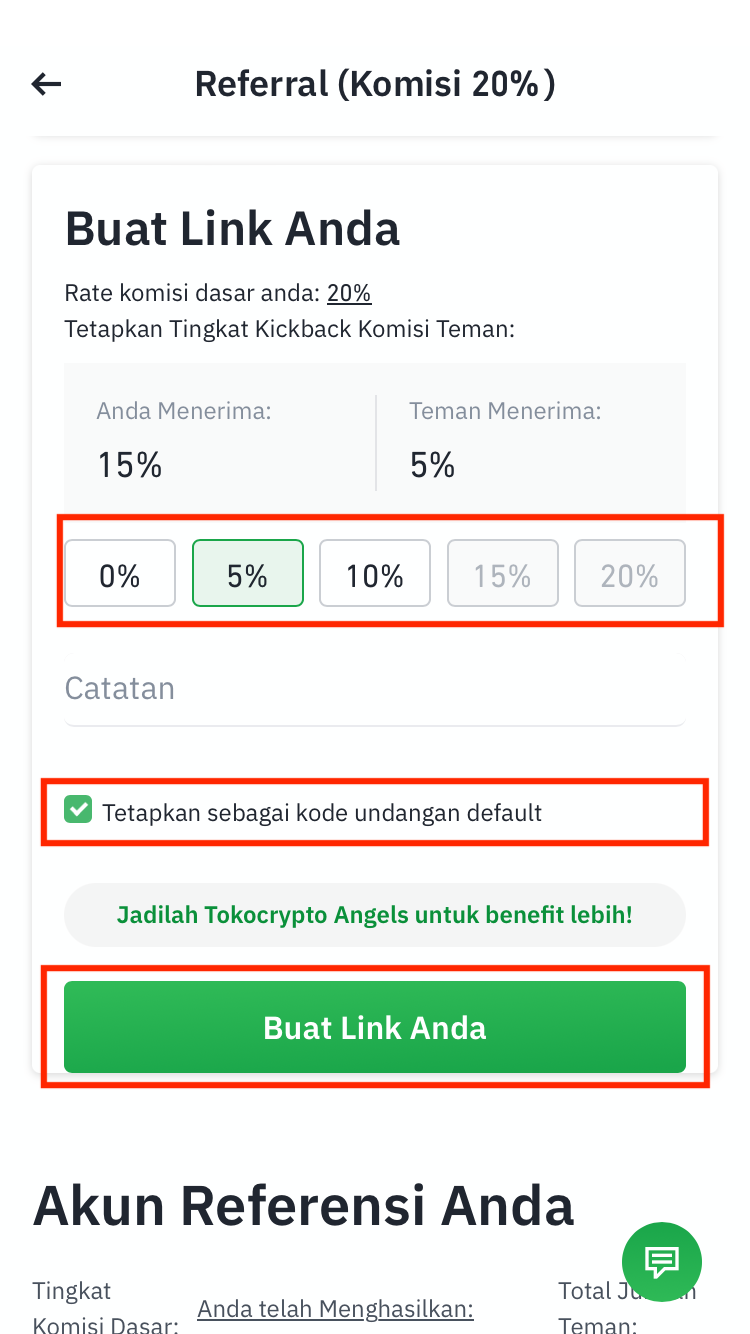The image size is (750, 1334).
Task: Open the green chat support bubble
Action: pos(662,1262)
